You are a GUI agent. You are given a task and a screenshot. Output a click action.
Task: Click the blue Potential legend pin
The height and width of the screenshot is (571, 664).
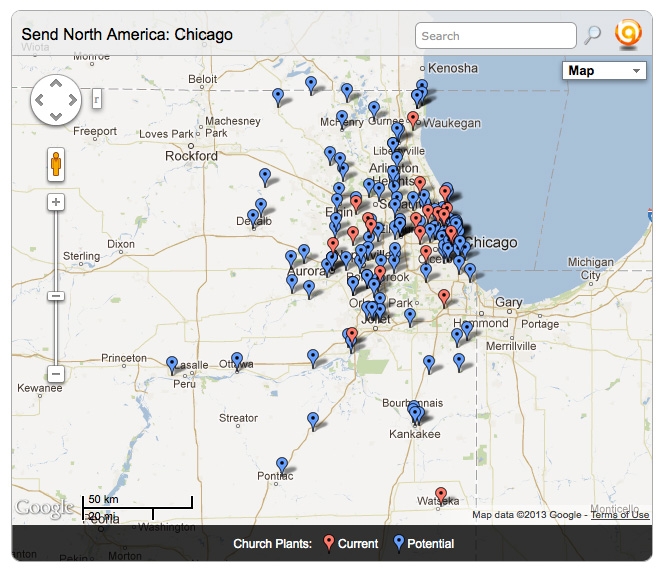[398, 543]
